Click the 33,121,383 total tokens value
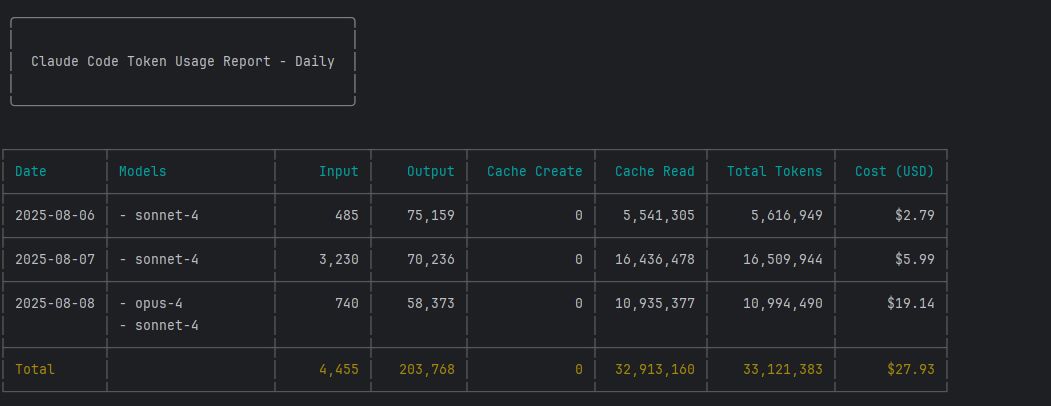Image resolution: width=1051 pixels, height=406 pixels. 782,369
